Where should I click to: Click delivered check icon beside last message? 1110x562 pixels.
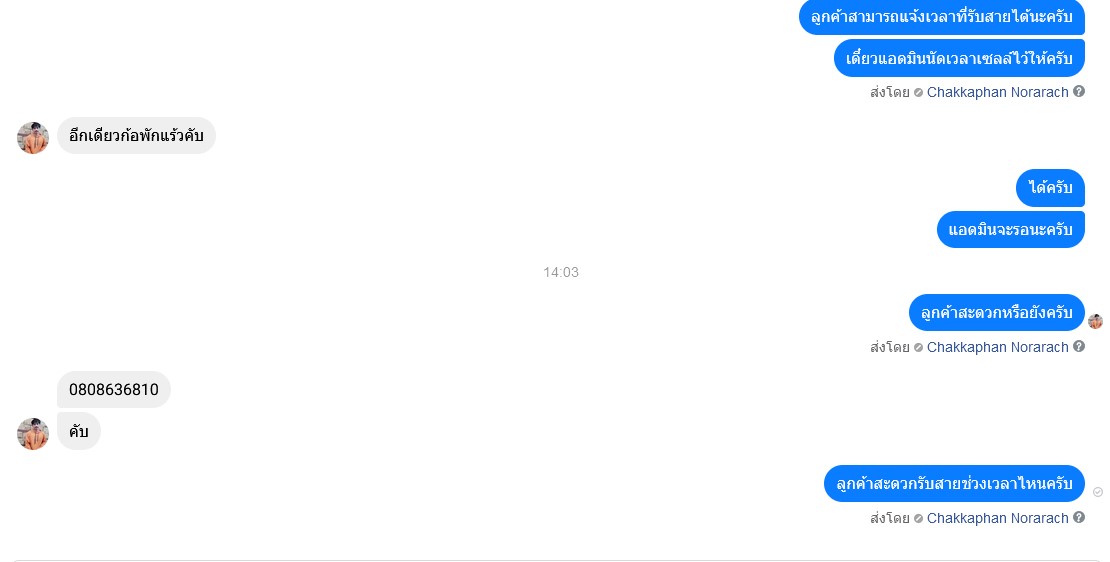[x=1098, y=492]
